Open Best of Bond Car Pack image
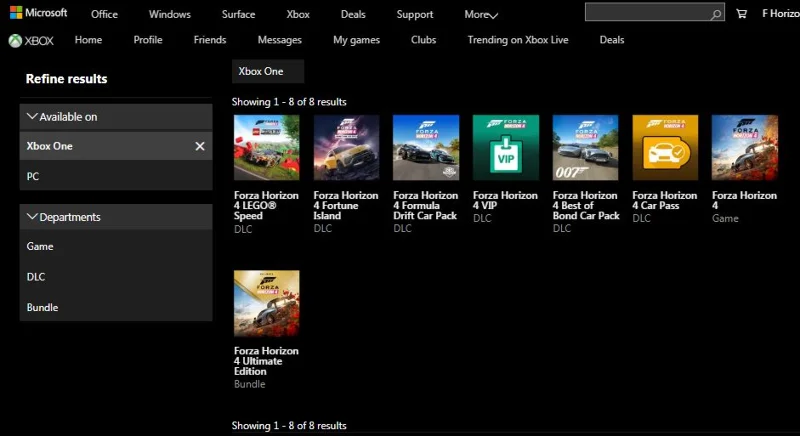 coord(585,147)
